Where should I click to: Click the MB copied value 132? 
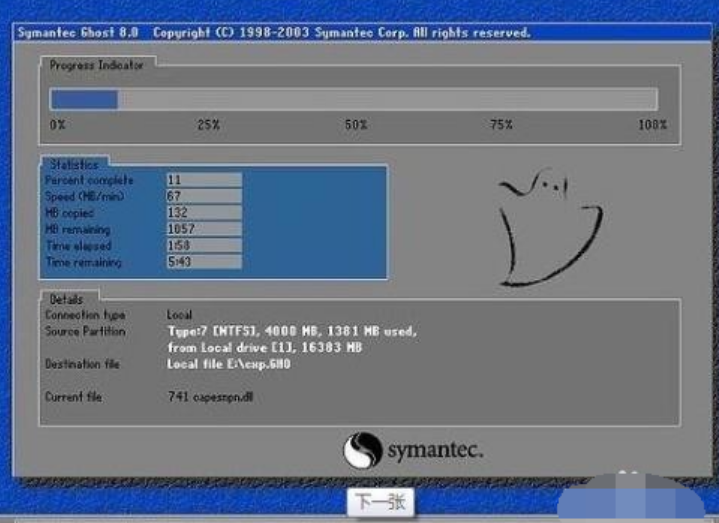coord(204,213)
